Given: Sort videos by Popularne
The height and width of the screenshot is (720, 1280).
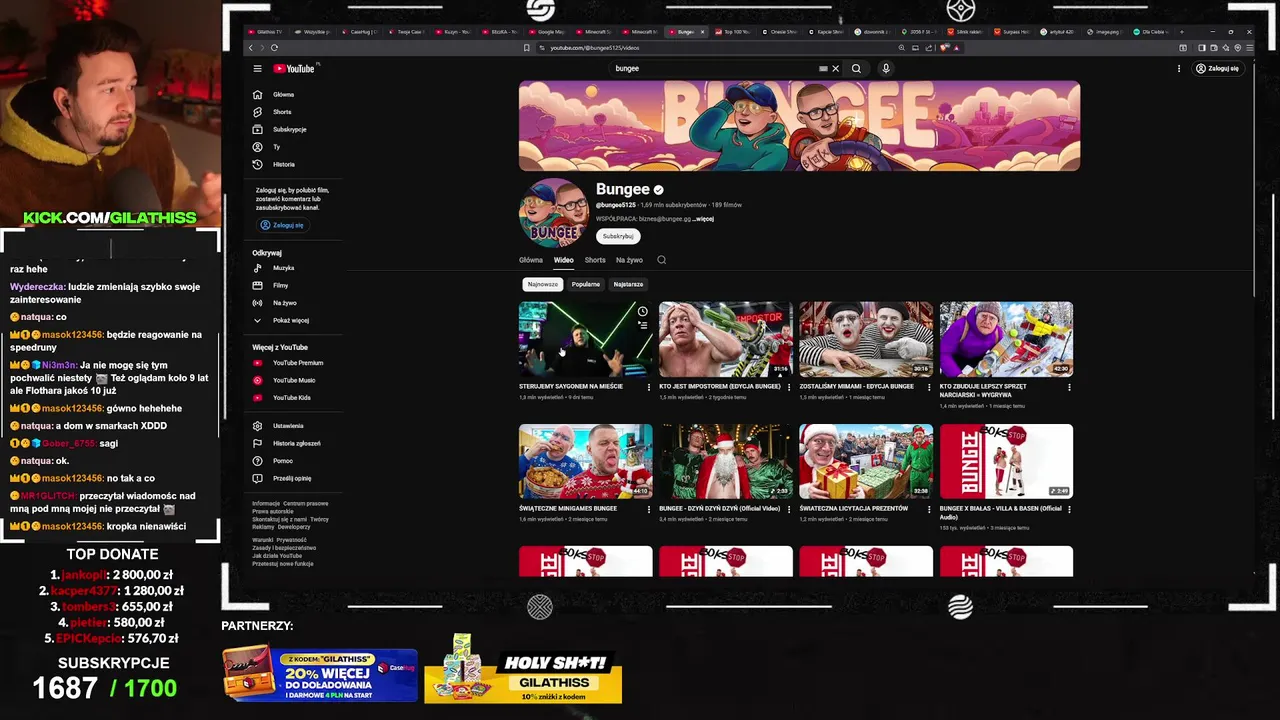Looking at the screenshot, I should 586,284.
